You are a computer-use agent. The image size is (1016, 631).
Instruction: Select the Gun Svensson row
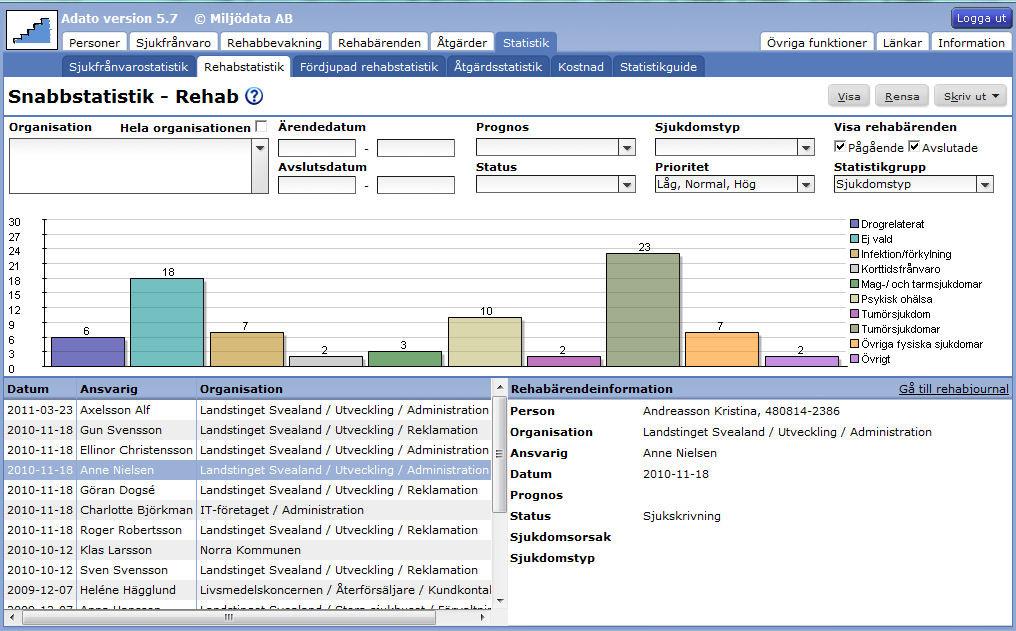[x=248, y=430]
